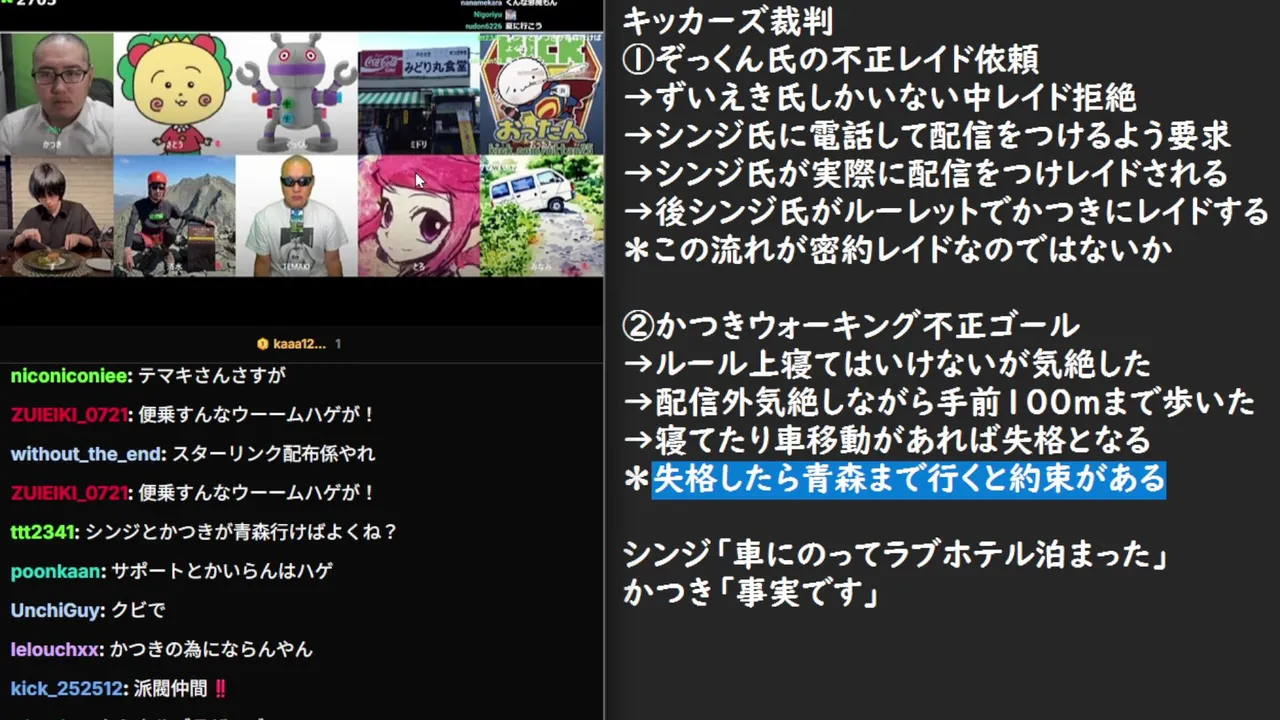Click message シンジとかつきが青森行けばよくね？
The image size is (1280, 720).
tap(242, 532)
